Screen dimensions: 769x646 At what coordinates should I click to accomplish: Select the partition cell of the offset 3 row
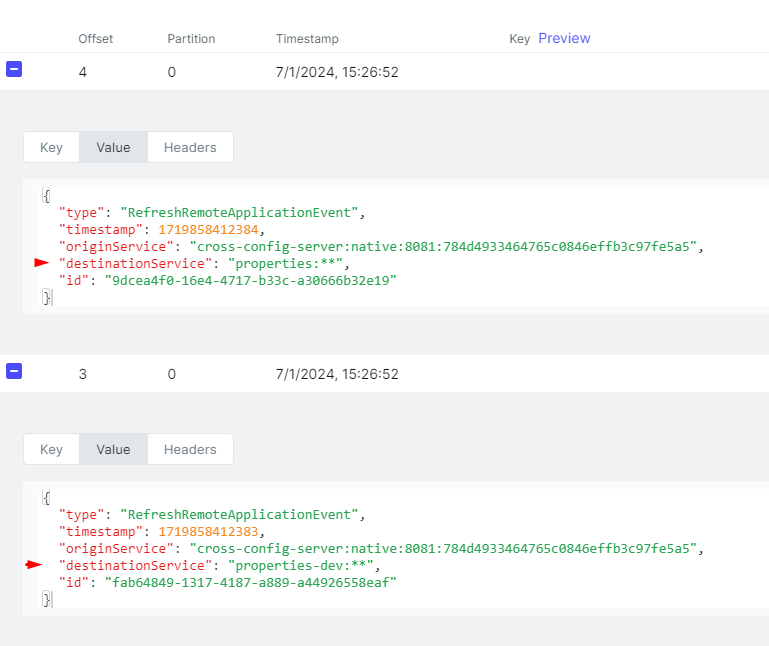(172, 374)
